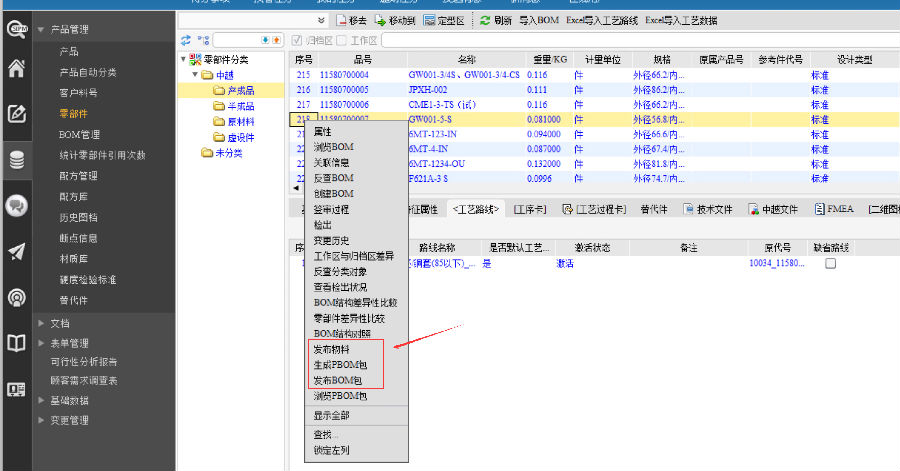900x471 pixels.
Task: Enable the 工作区 checkbox
Action: point(342,40)
